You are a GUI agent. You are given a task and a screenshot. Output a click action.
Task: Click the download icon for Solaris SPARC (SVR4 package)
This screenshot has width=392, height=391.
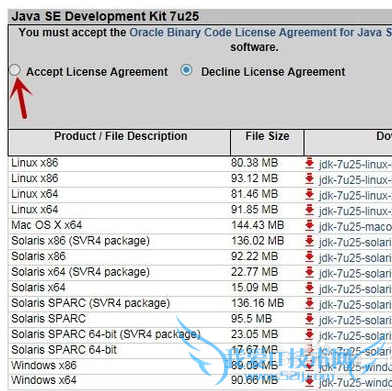point(310,304)
